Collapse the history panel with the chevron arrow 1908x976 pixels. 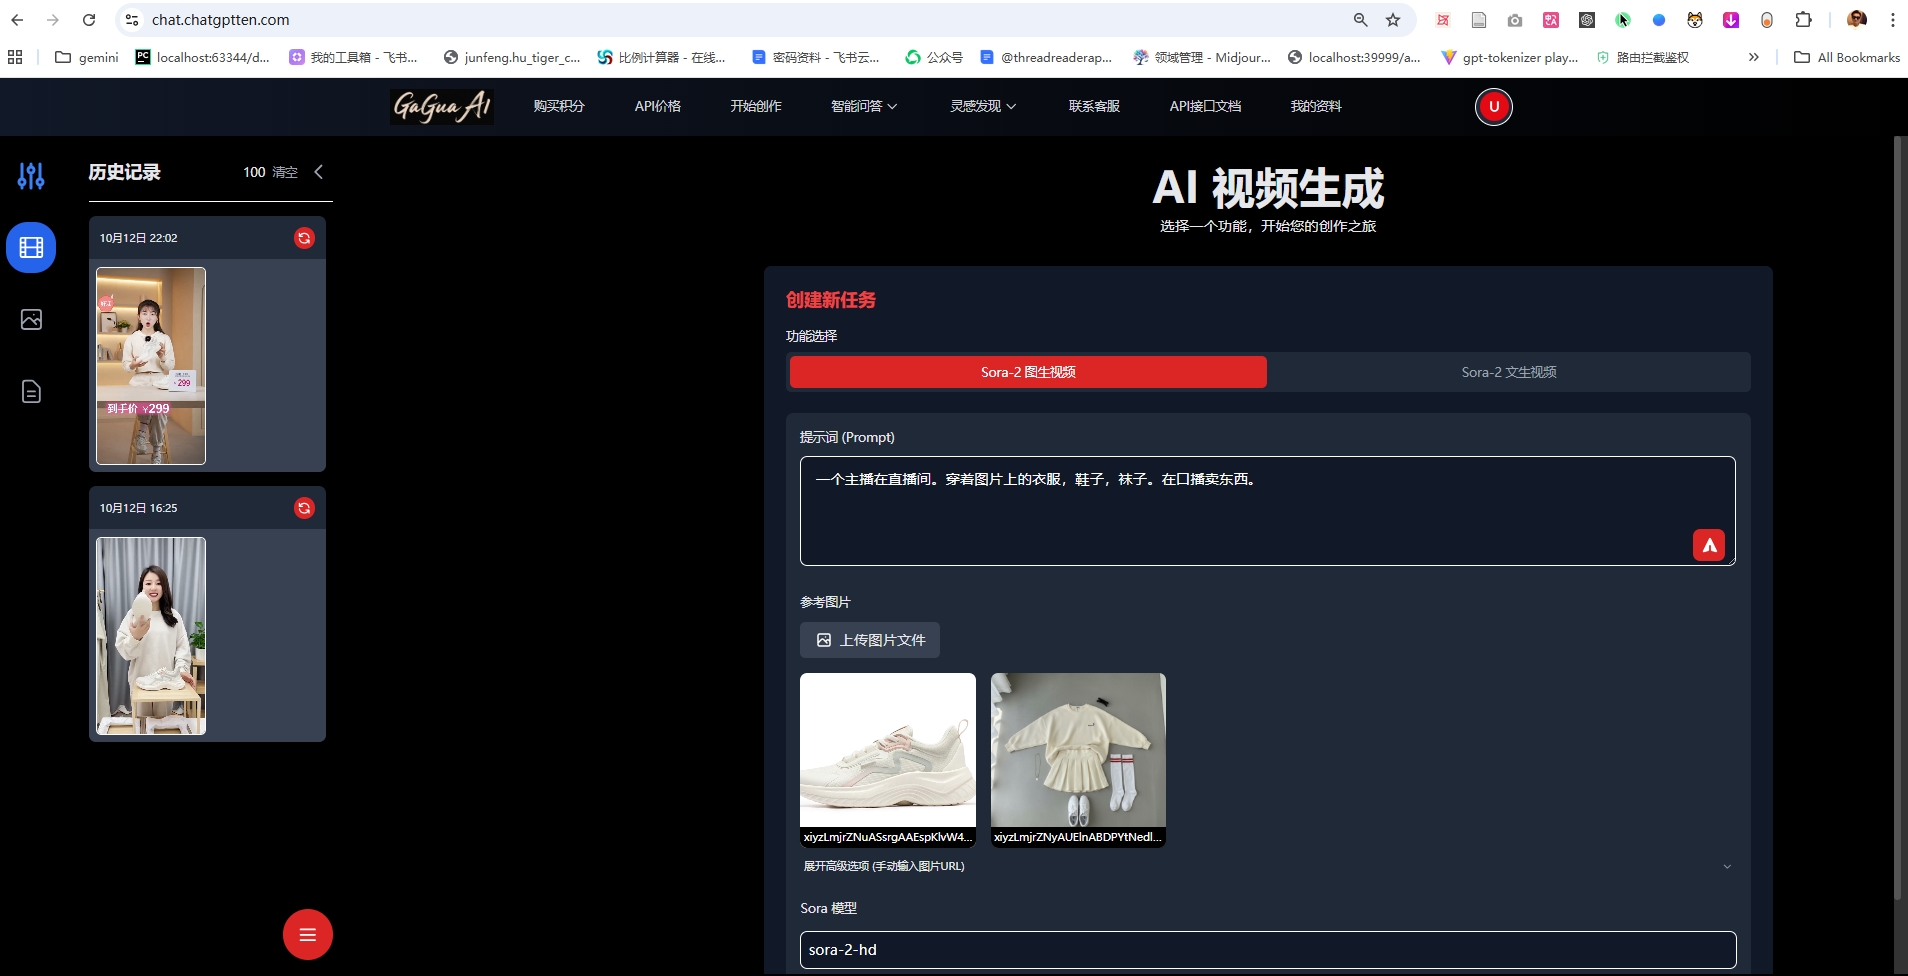(318, 171)
